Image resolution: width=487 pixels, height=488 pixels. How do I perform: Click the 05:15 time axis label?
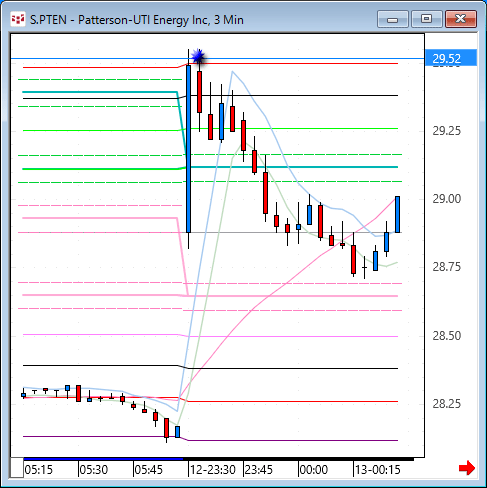coord(39,470)
